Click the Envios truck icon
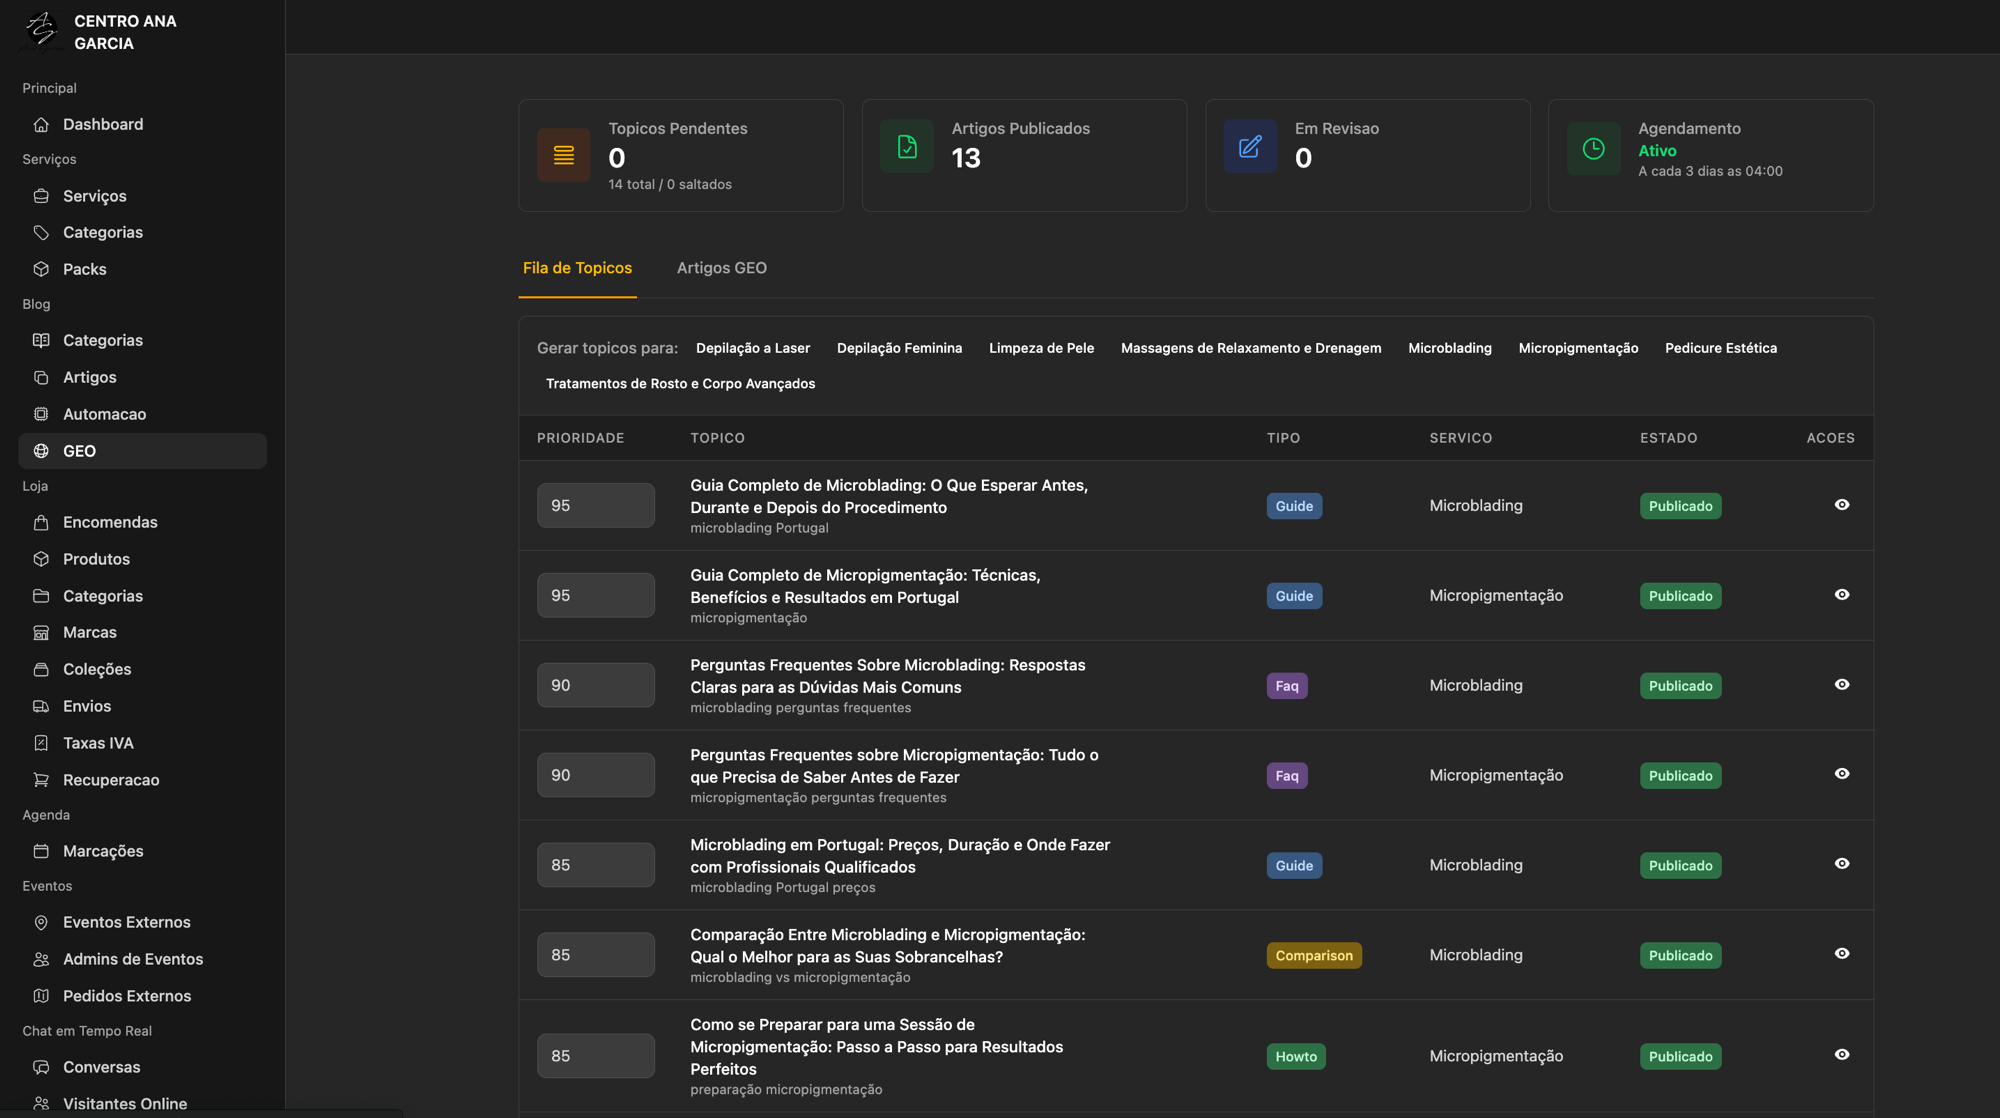Image resolution: width=2000 pixels, height=1118 pixels. click(41, 707)
